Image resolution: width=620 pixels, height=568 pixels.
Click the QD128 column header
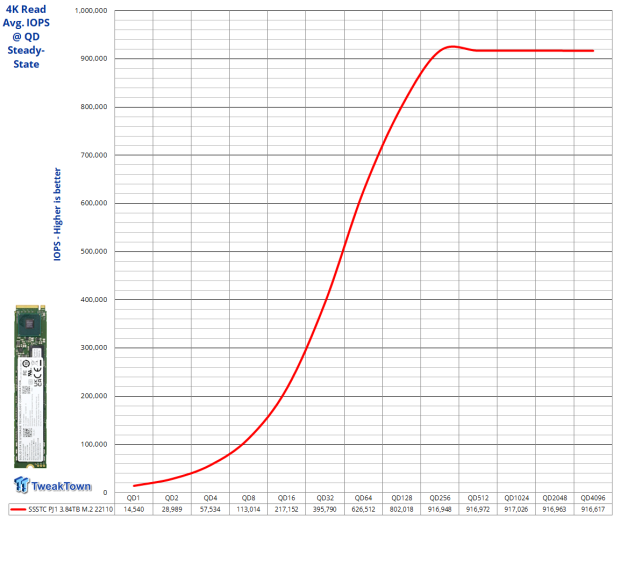pyautogui.click(x=401, y=498)
